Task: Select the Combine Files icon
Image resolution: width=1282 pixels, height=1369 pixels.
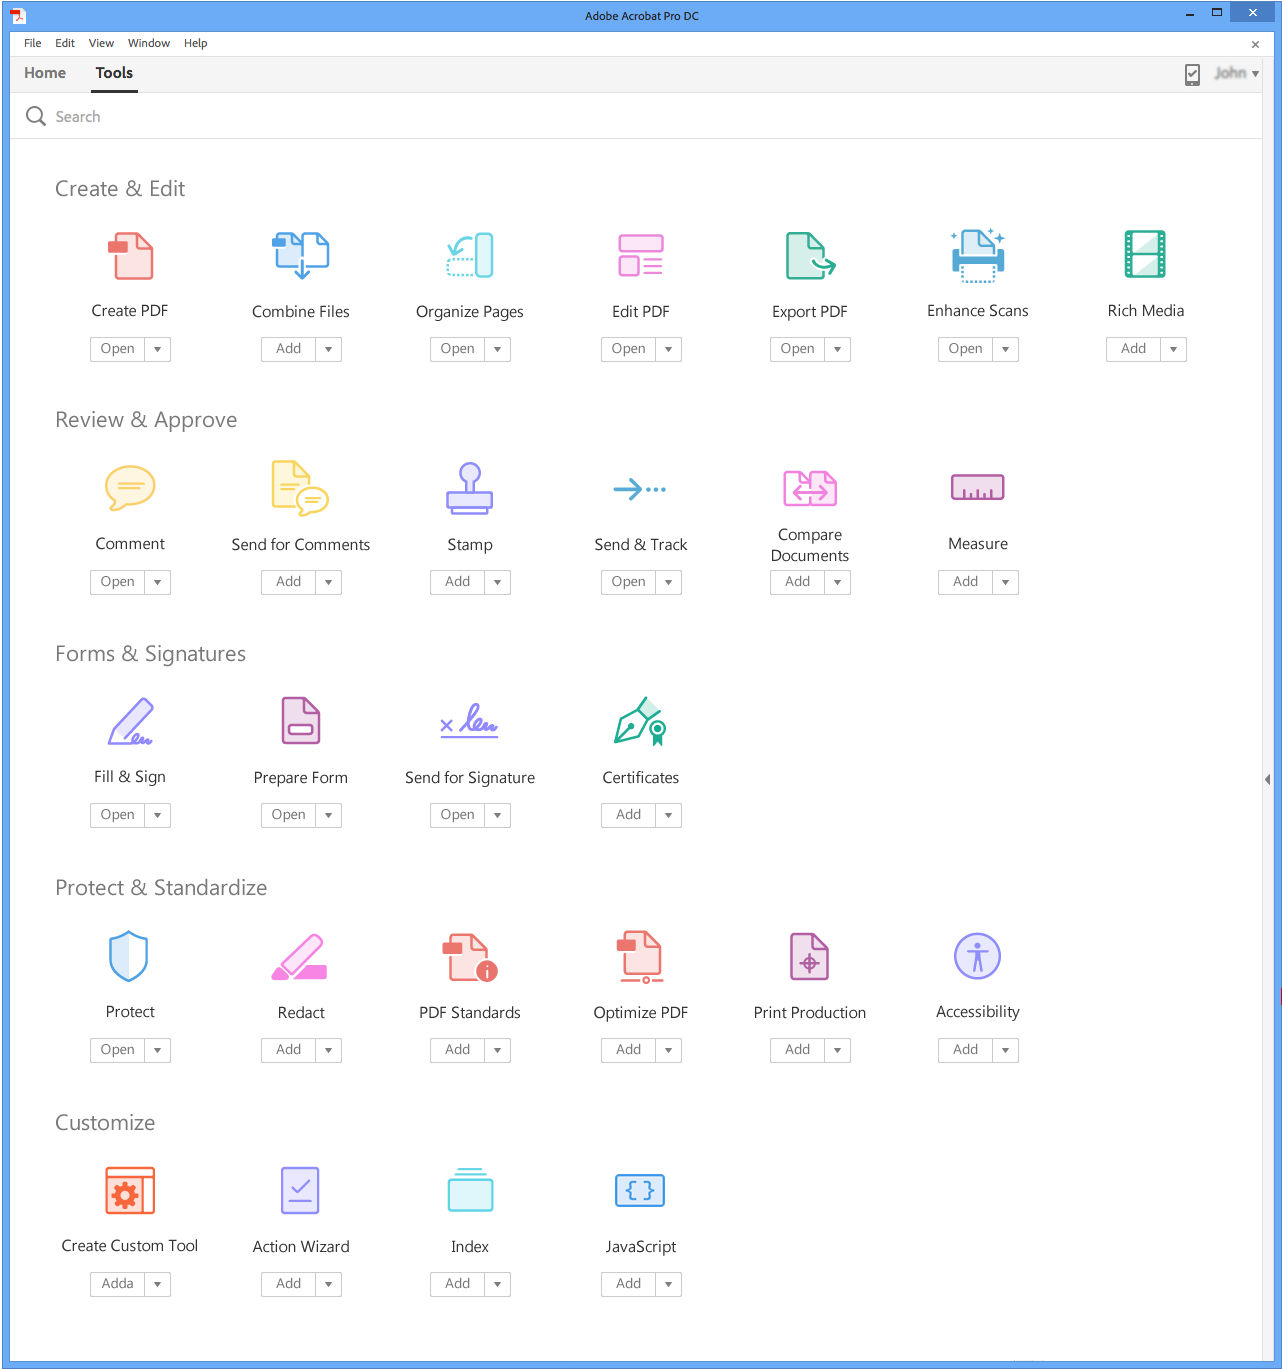Action: pyautogui.click(x=301, y=256)
